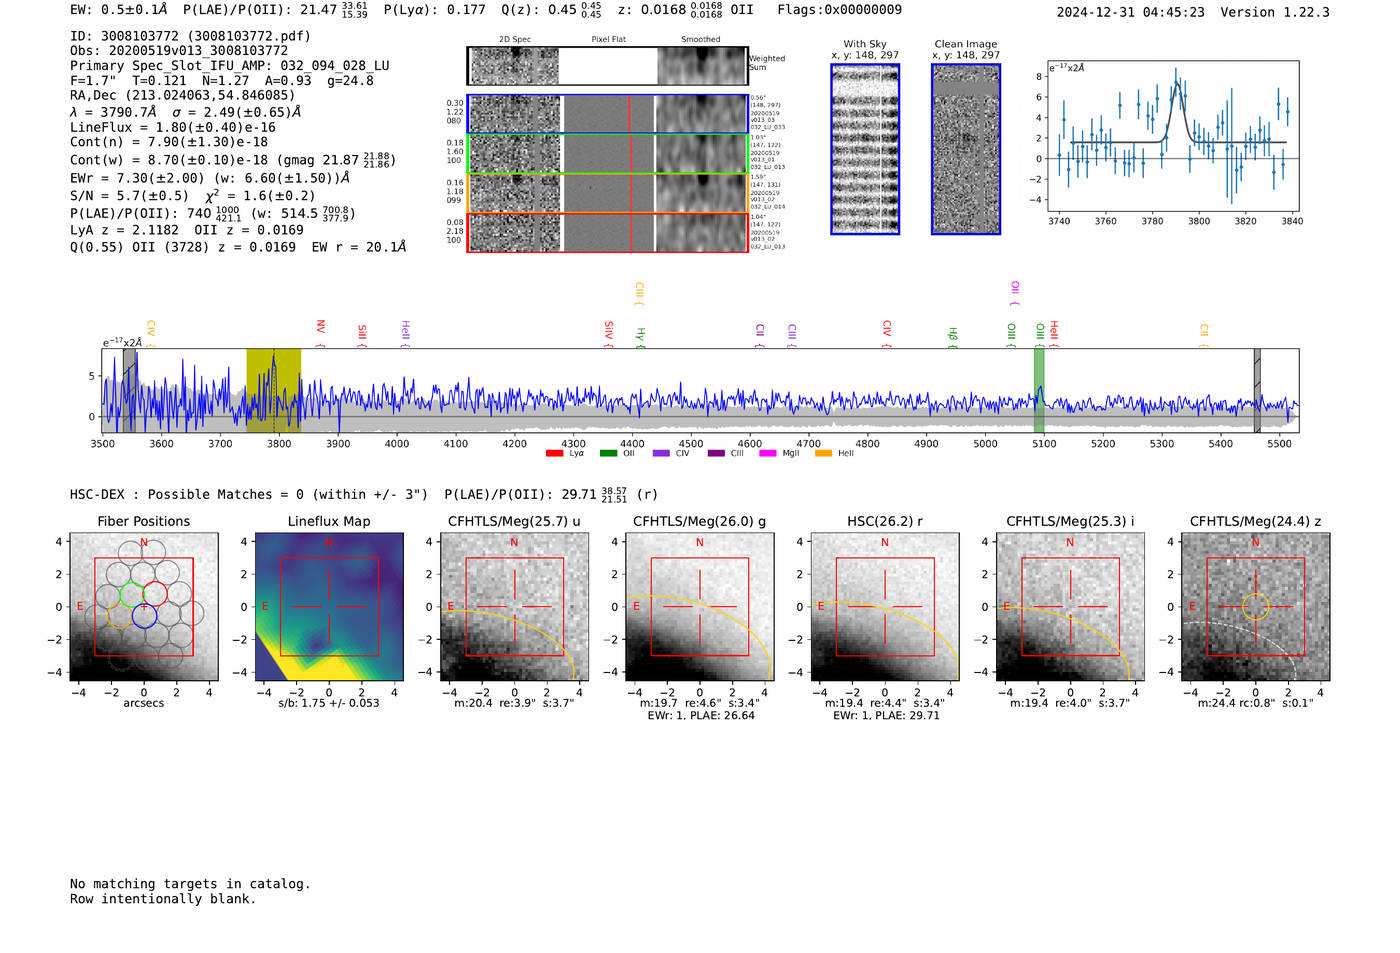Click the timestamp '2024-12-31 04:45:23'

click(1131, 12)
